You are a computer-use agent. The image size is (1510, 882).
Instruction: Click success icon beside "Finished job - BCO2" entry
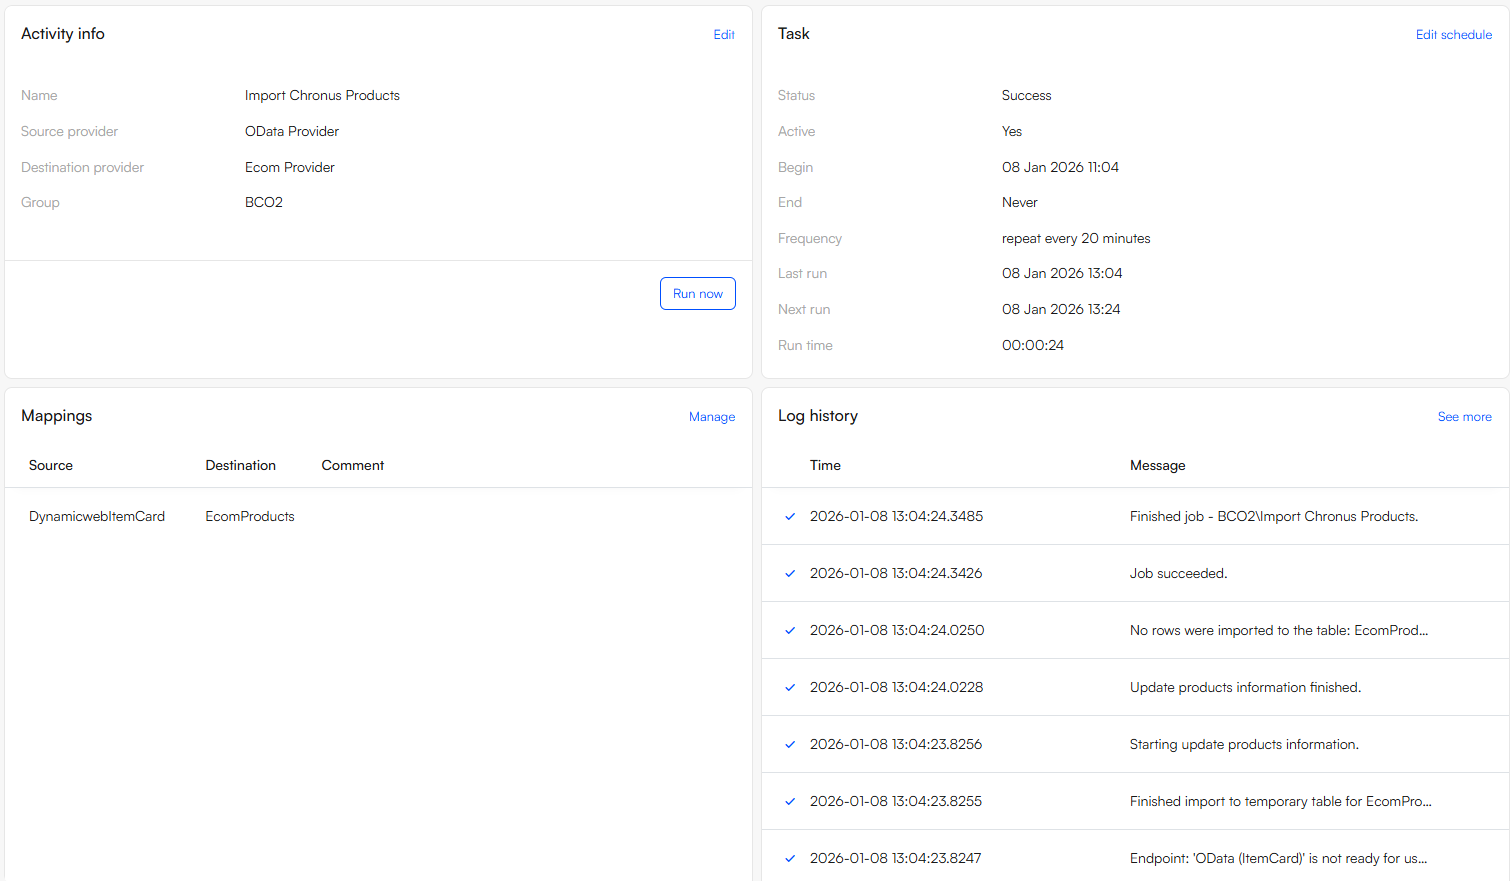pos(790,516)
